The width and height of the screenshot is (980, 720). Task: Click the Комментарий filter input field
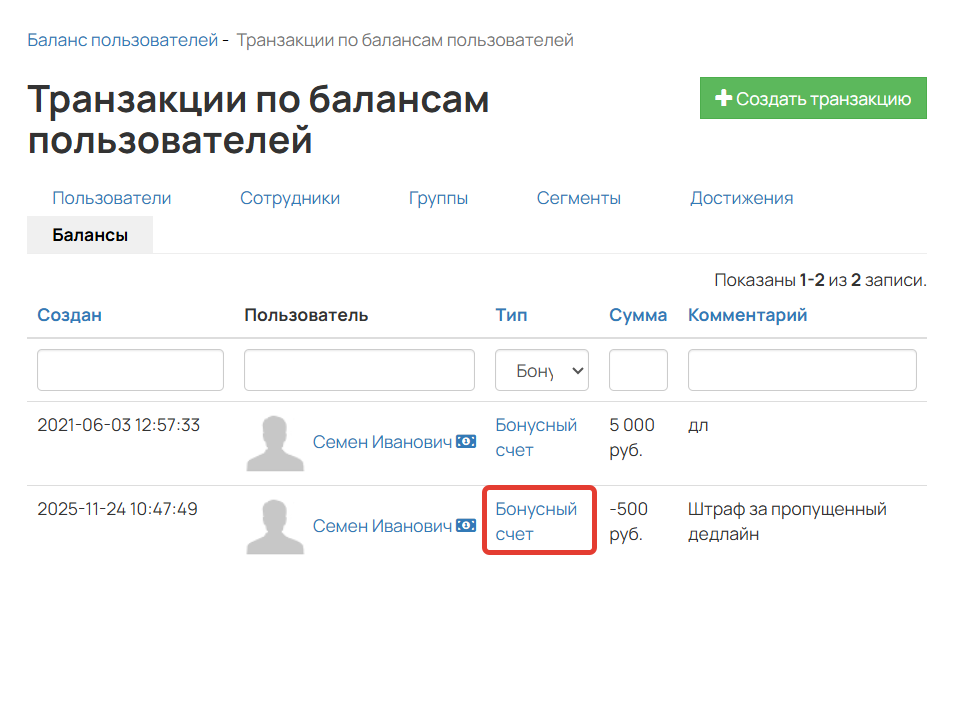pos(801,369)
